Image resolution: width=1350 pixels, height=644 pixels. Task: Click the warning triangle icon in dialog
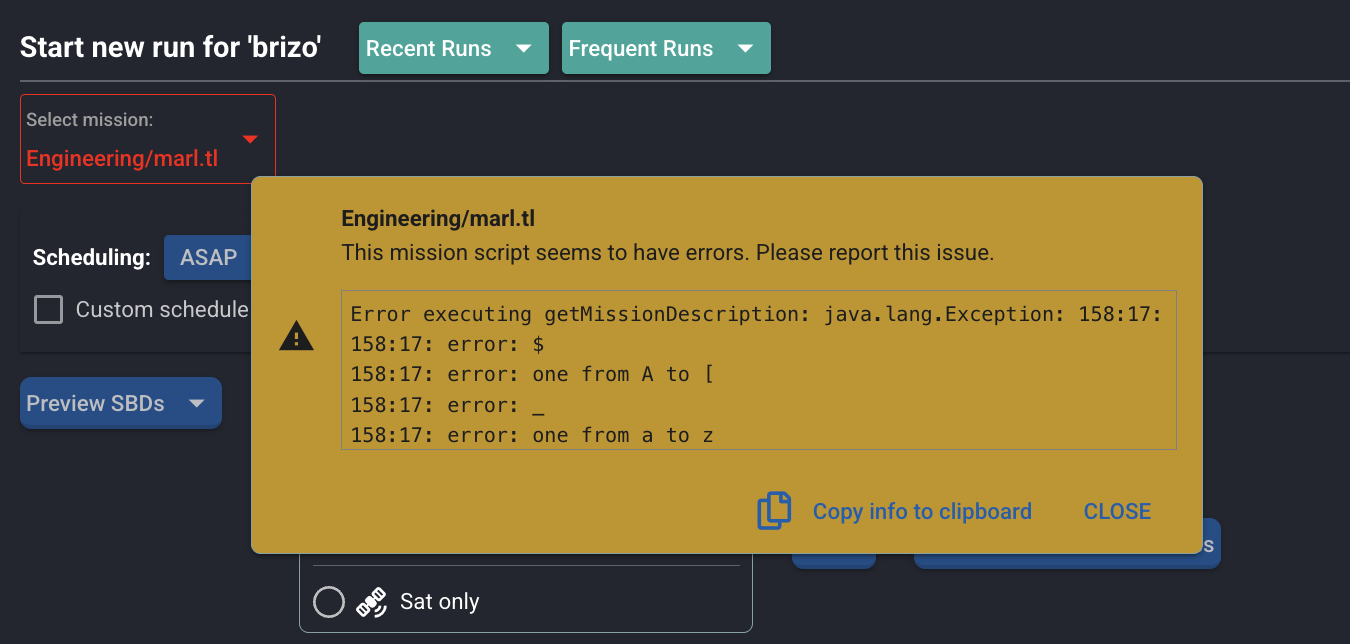pos(296,337)
